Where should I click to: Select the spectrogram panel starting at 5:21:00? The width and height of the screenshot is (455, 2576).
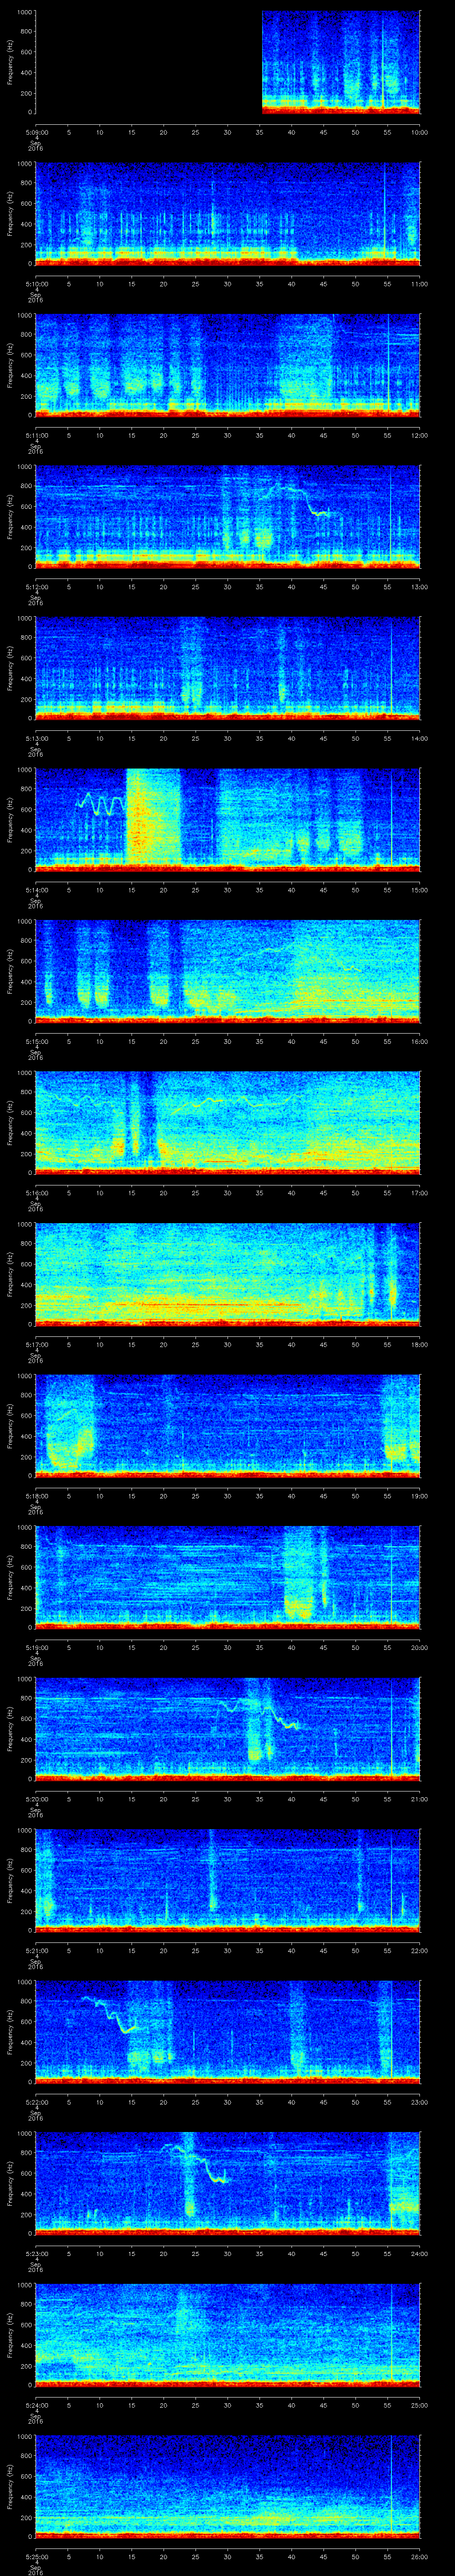(x=228, y=1880)
